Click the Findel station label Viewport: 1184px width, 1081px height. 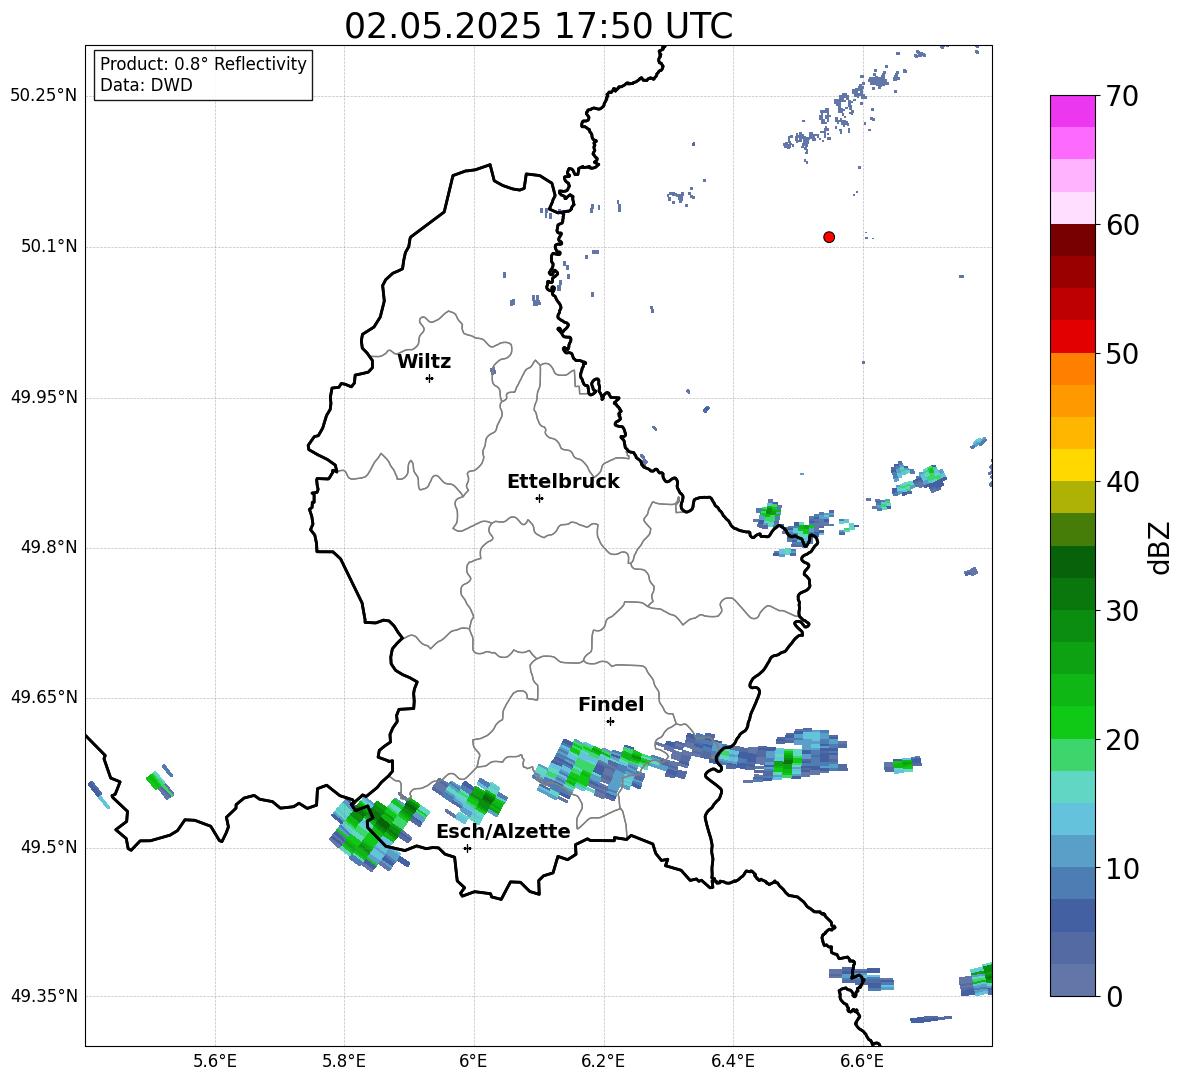(611, 704)
